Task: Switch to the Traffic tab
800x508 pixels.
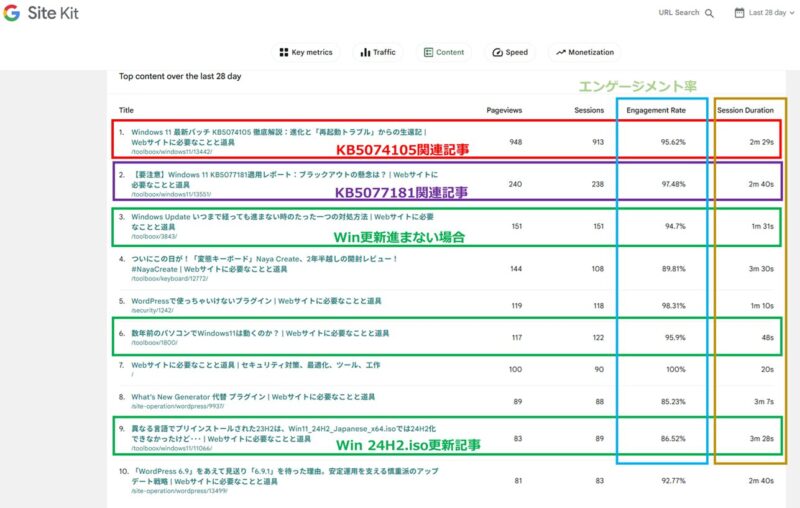Action: (x=378, y=52)
